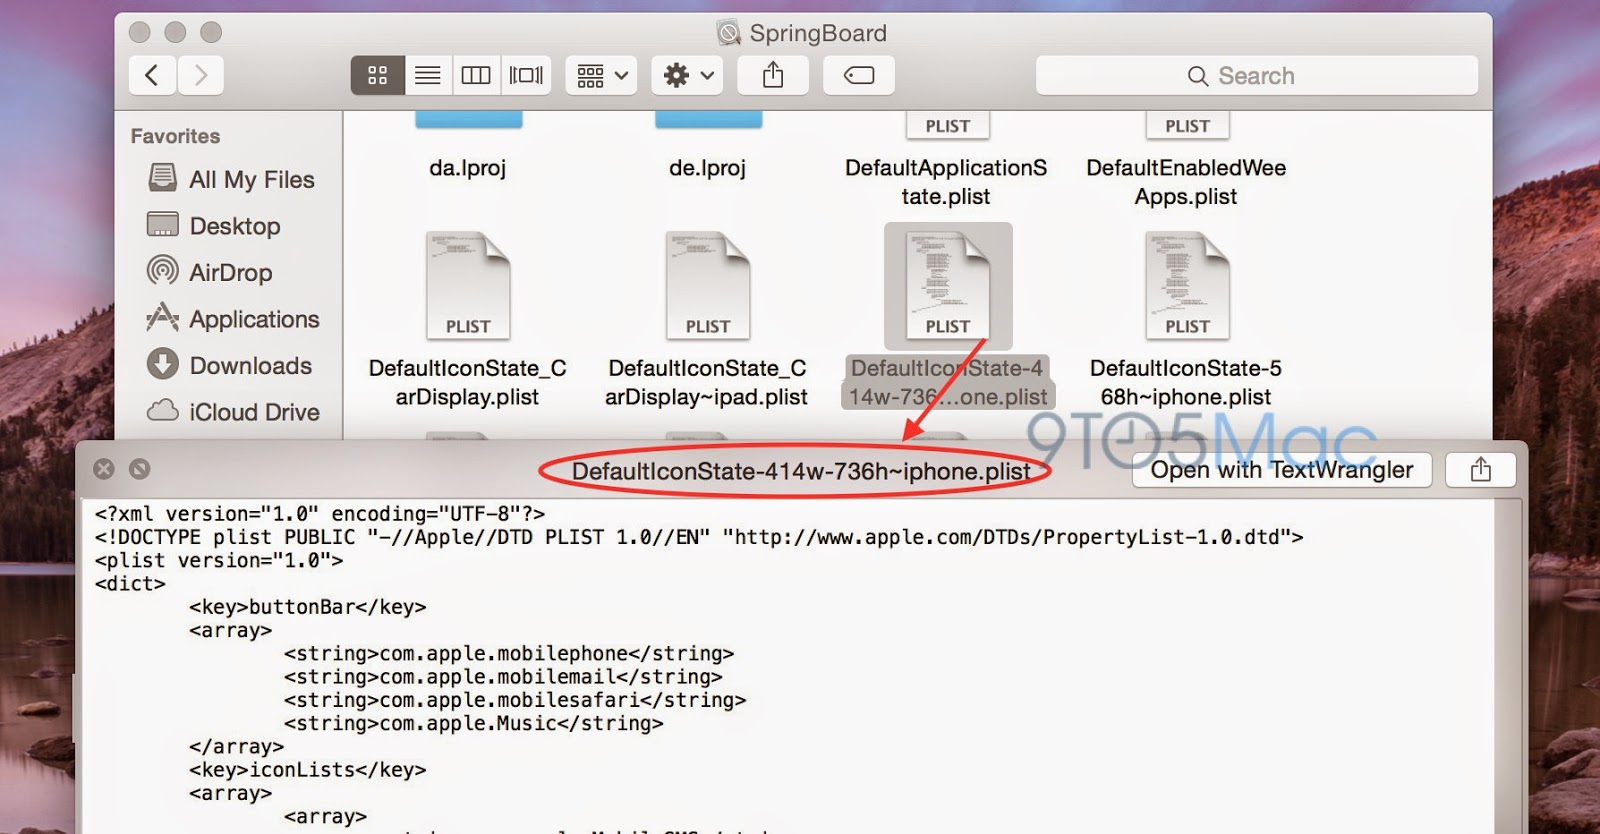Switch to list view
The height and width of the screenshot is (834, 1600).
tap(428, 75)
